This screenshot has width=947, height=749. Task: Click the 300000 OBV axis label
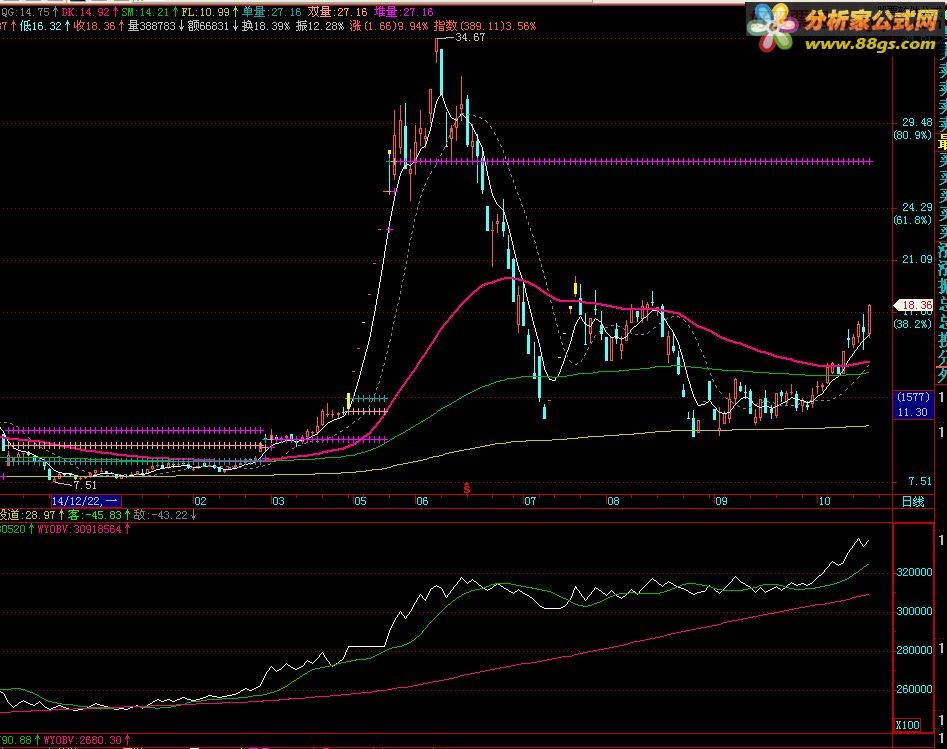tap(914, 611)
